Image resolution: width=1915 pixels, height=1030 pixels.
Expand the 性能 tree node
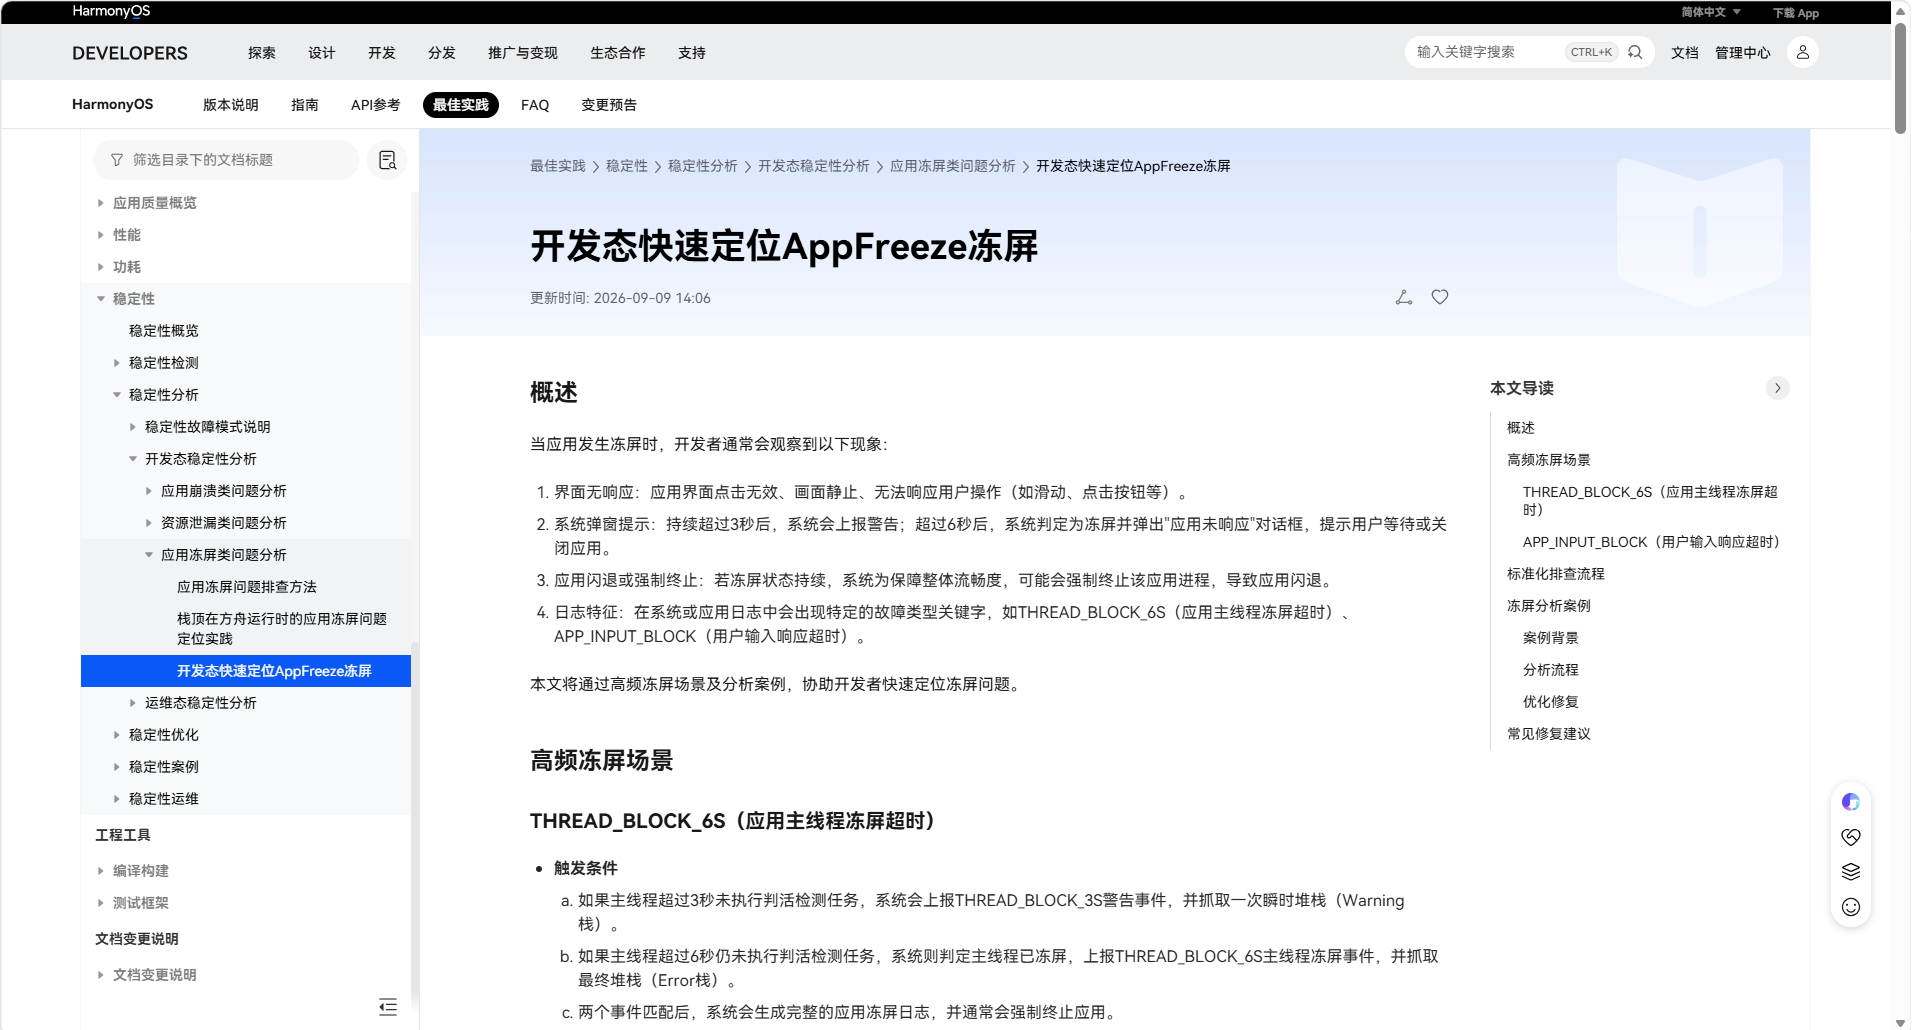[100, 235]
